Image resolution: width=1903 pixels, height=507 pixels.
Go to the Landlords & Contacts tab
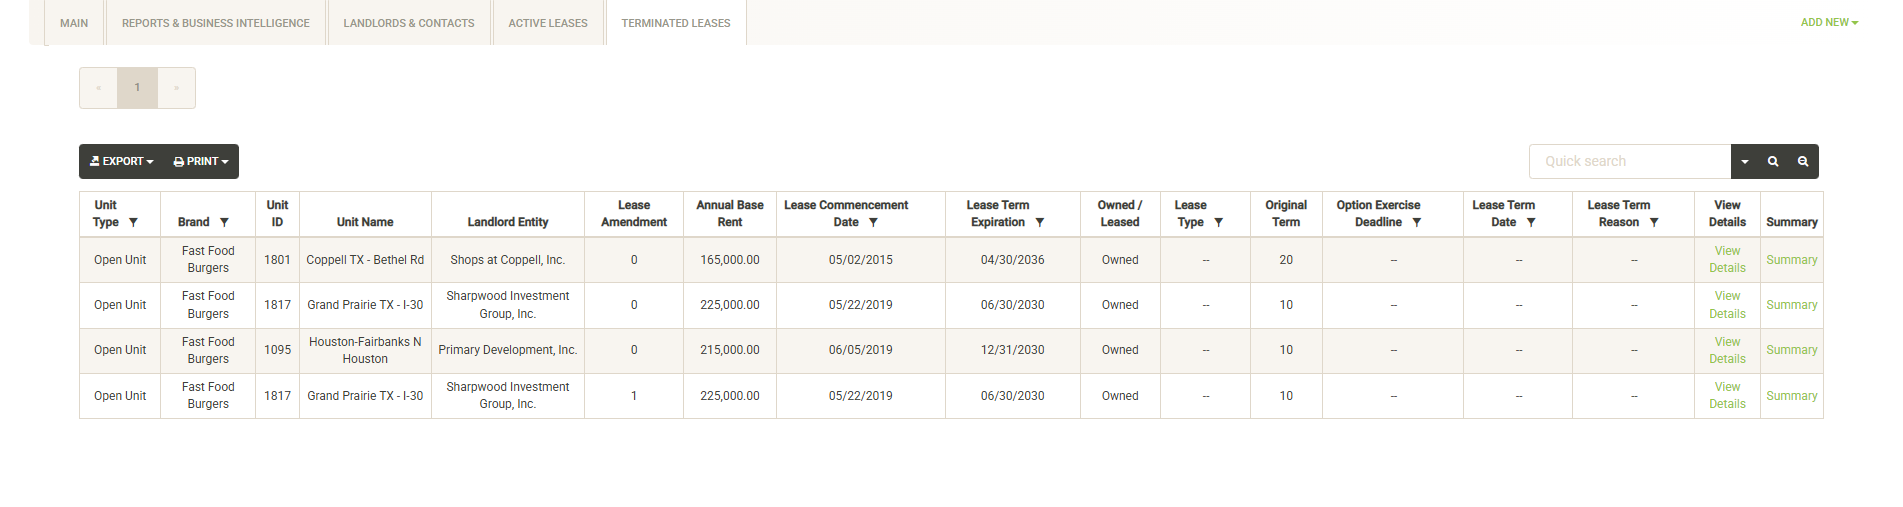(409, 23)
